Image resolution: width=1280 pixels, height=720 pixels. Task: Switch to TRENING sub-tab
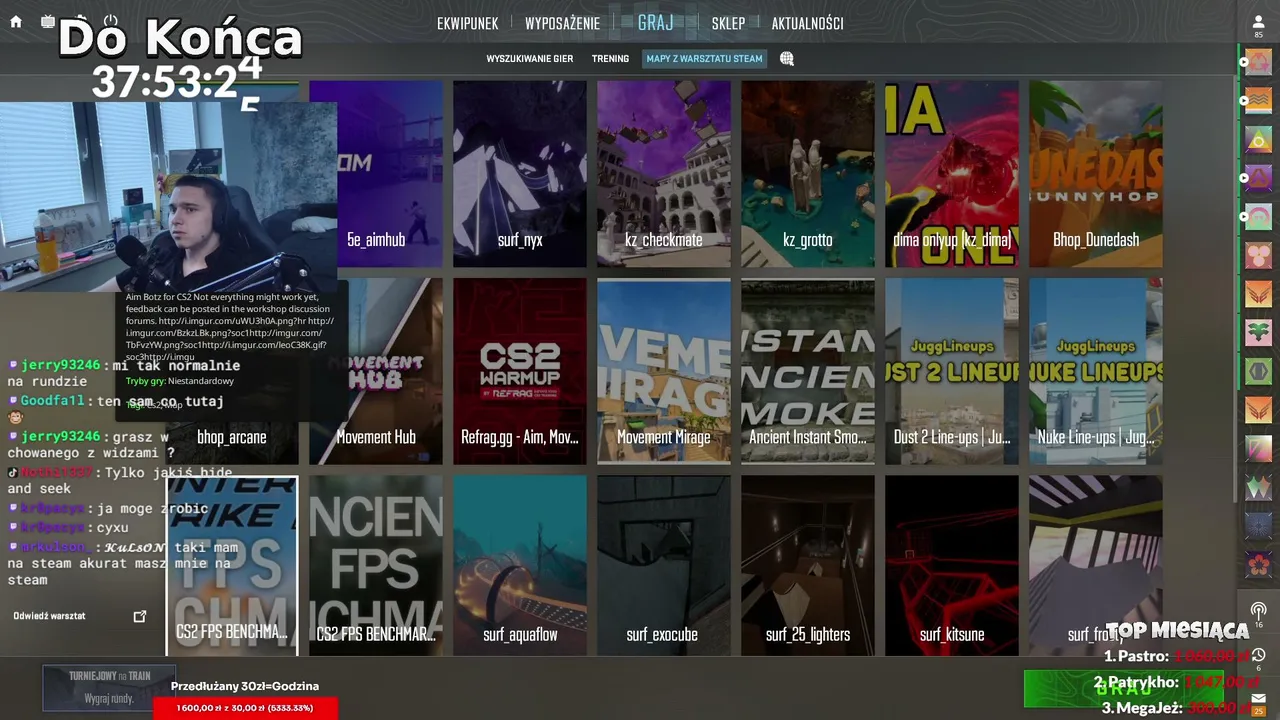[610, 59]
